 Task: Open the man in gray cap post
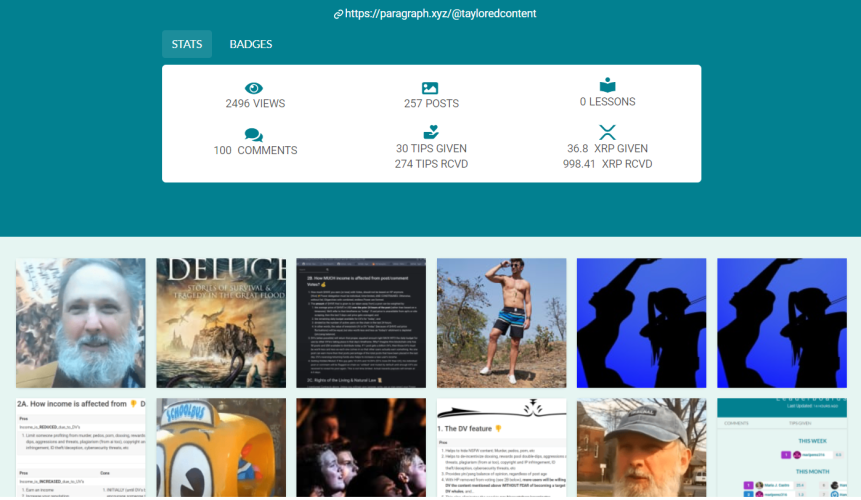tap(641, 448)
